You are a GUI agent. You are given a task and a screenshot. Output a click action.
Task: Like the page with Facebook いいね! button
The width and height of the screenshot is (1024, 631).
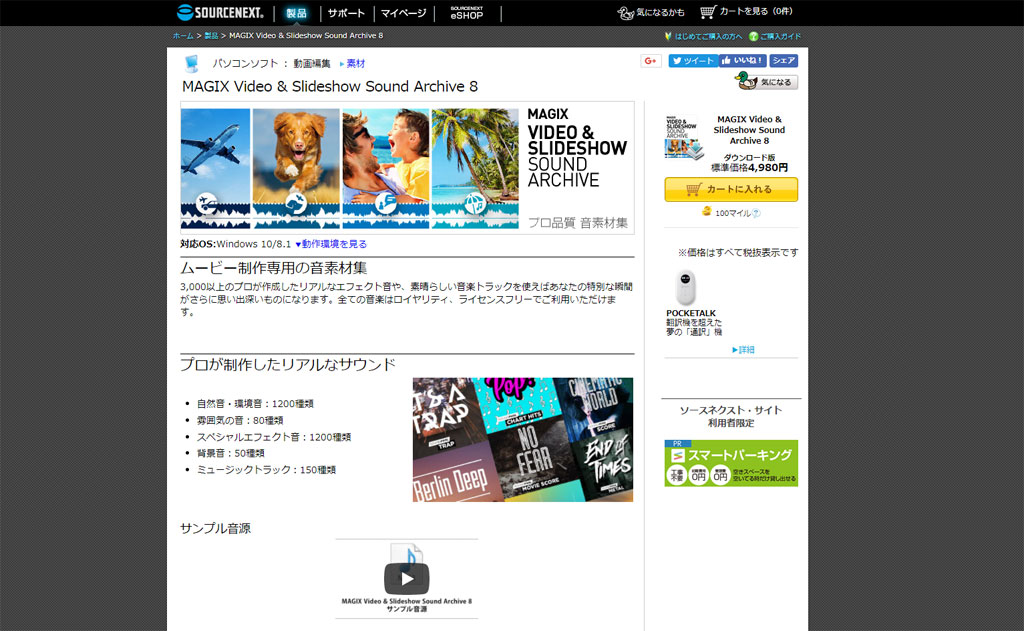click(x=742, y=61)
